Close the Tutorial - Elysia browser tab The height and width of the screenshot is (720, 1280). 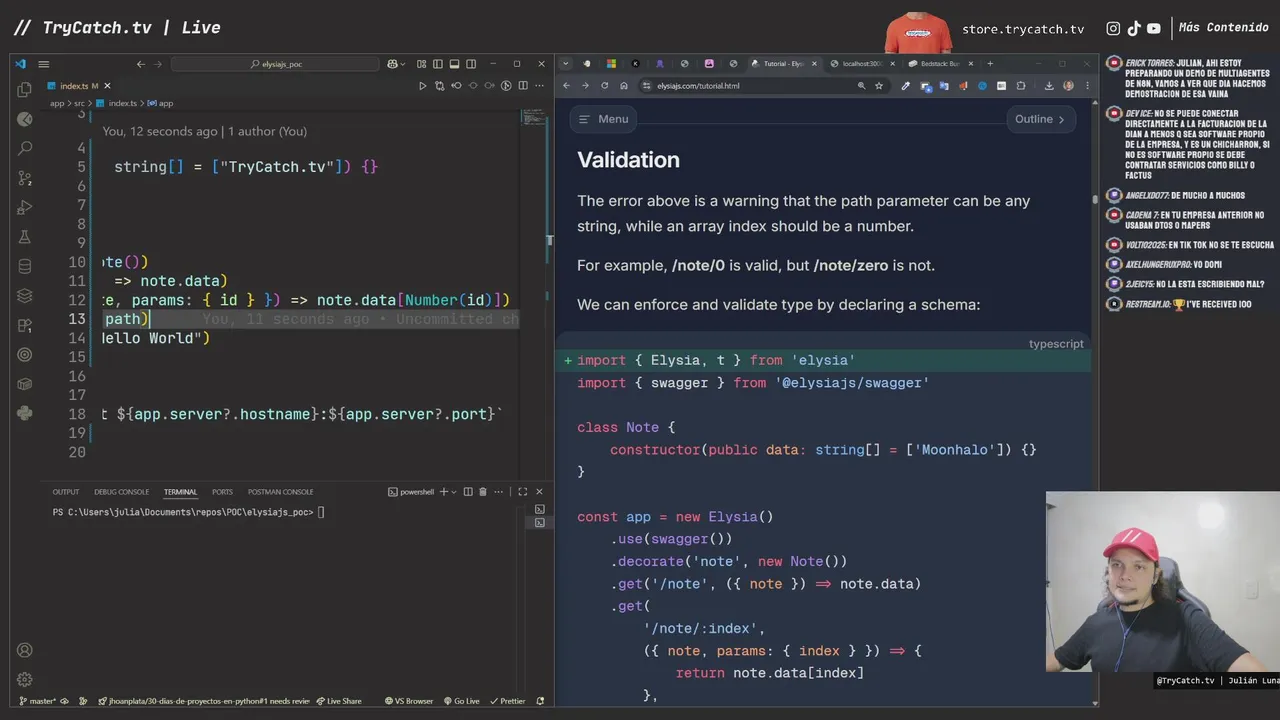(814, 63)
